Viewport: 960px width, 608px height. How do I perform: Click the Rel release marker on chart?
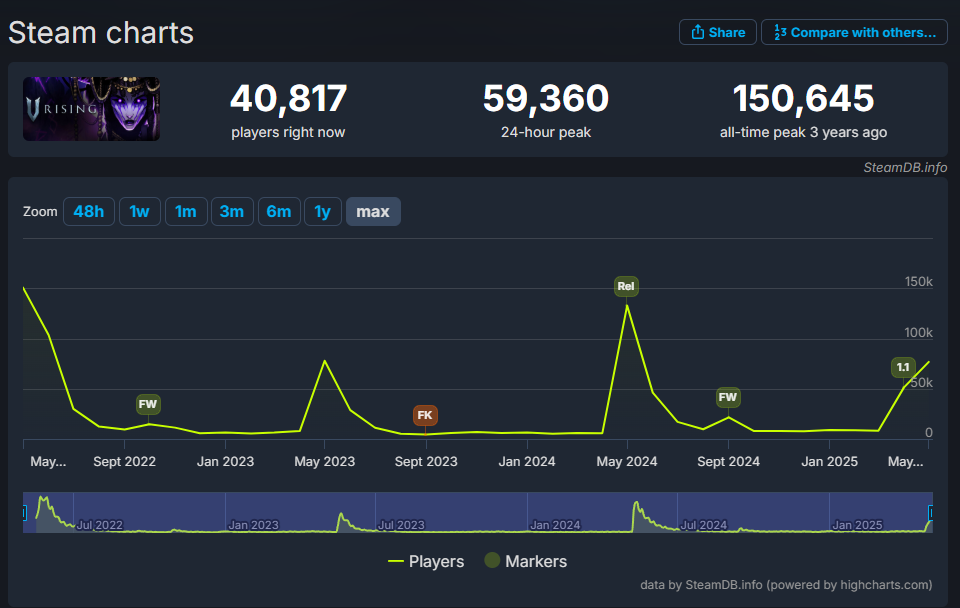[x=626, y=286]
